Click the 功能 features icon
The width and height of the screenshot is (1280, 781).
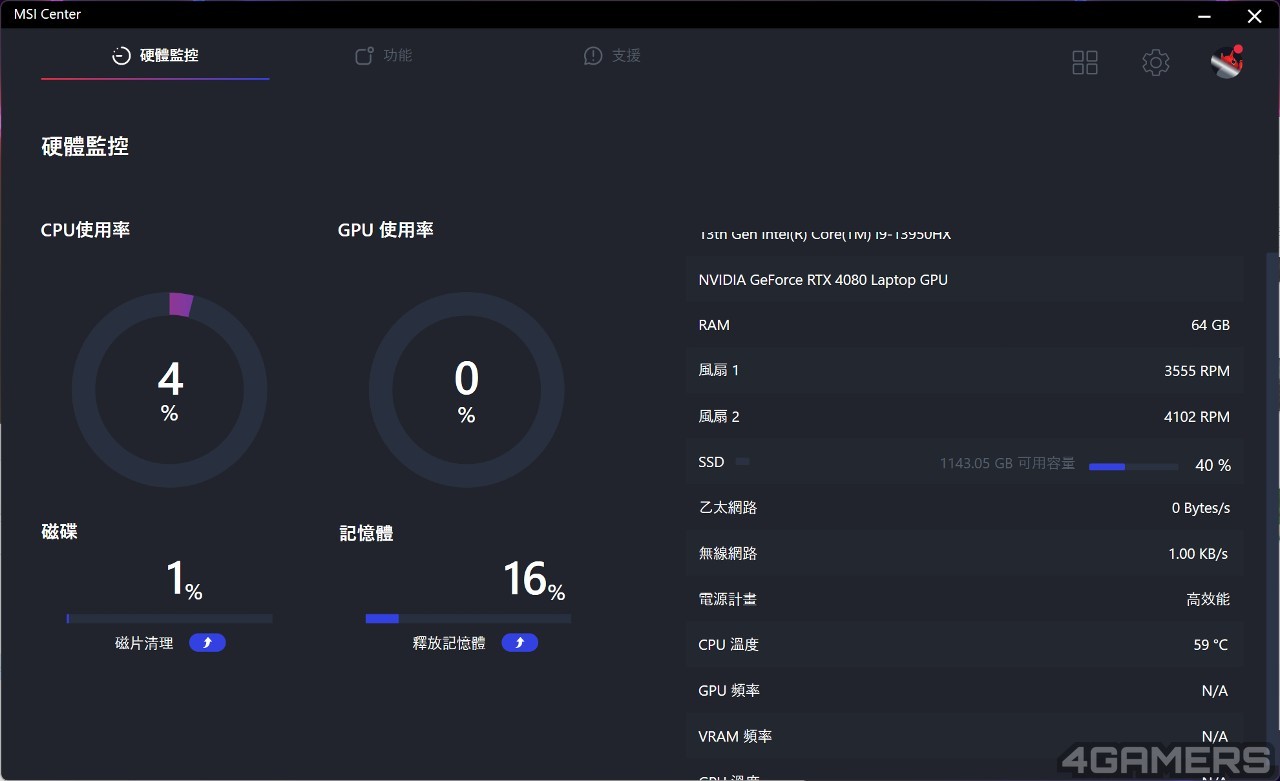click(365, 56)
